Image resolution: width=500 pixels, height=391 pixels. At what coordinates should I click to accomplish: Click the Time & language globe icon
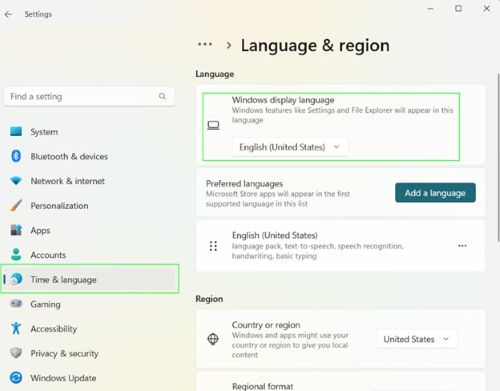[16, 279]
